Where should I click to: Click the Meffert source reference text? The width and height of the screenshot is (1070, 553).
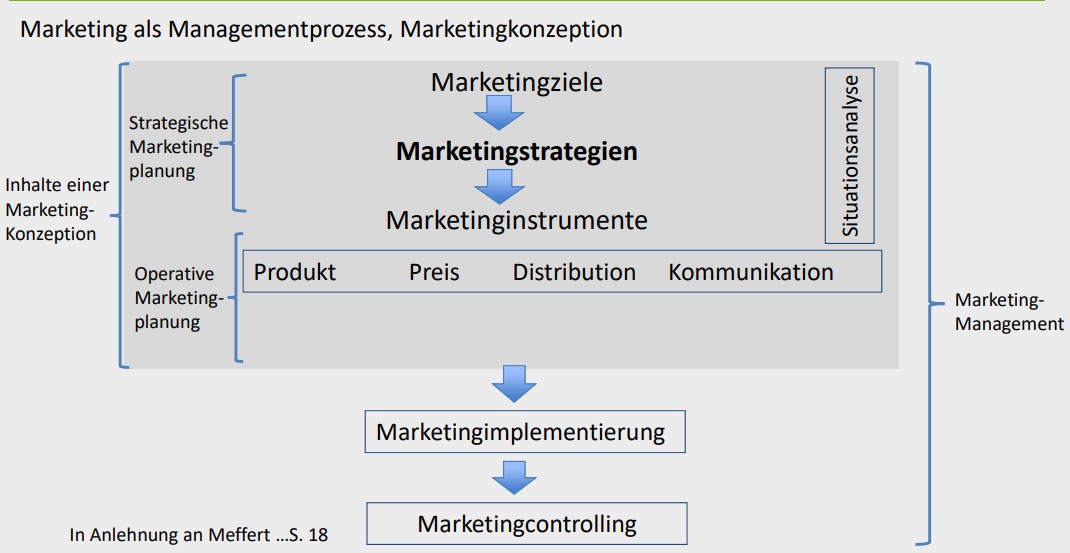click(198, 535)
